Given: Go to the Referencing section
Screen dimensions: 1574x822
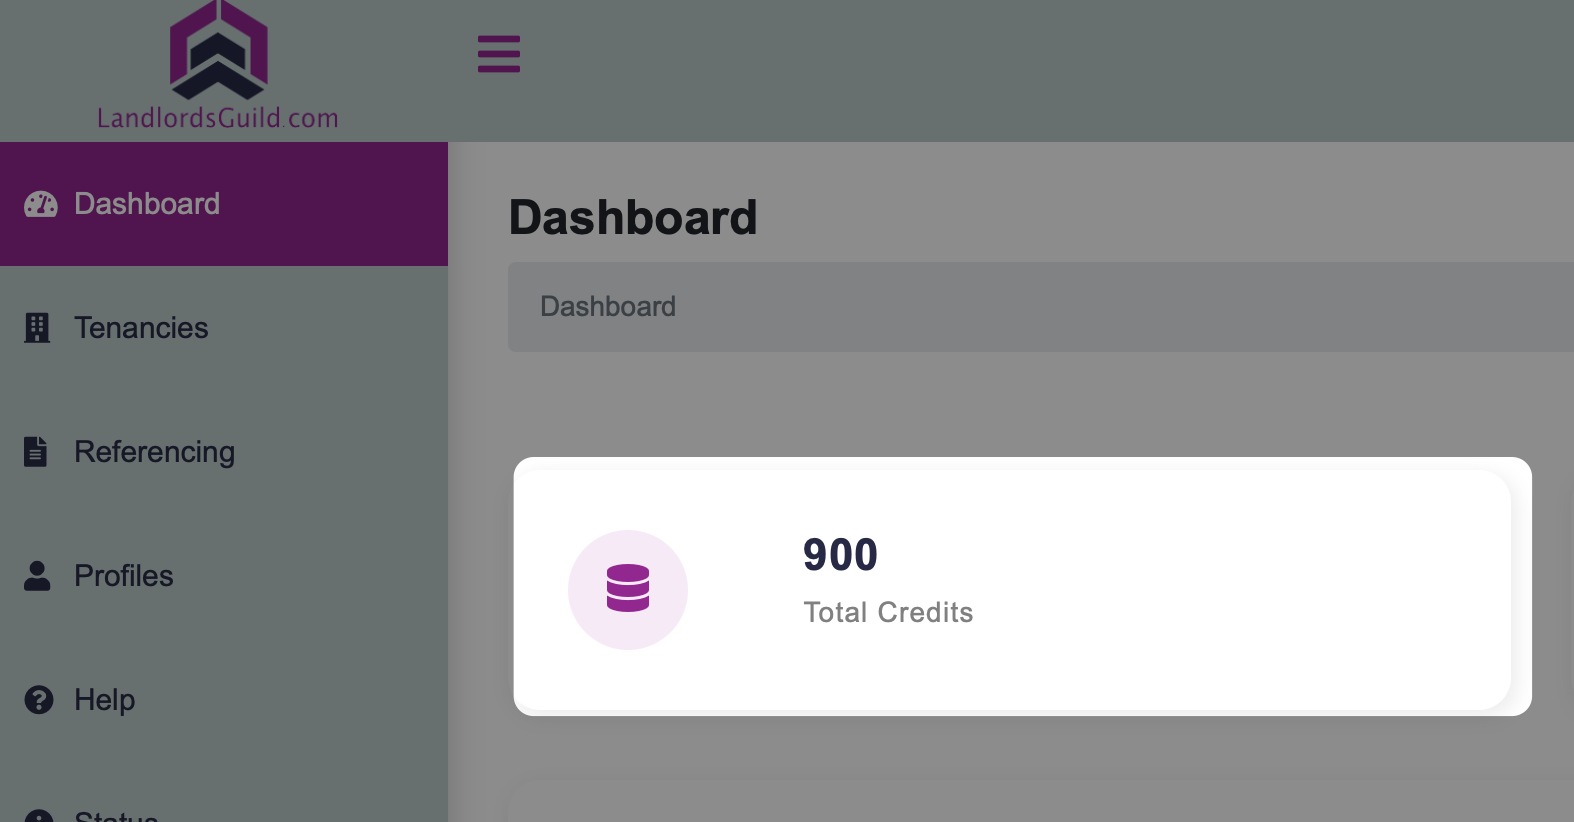Looking at the screenshot, I should (224, 452).
